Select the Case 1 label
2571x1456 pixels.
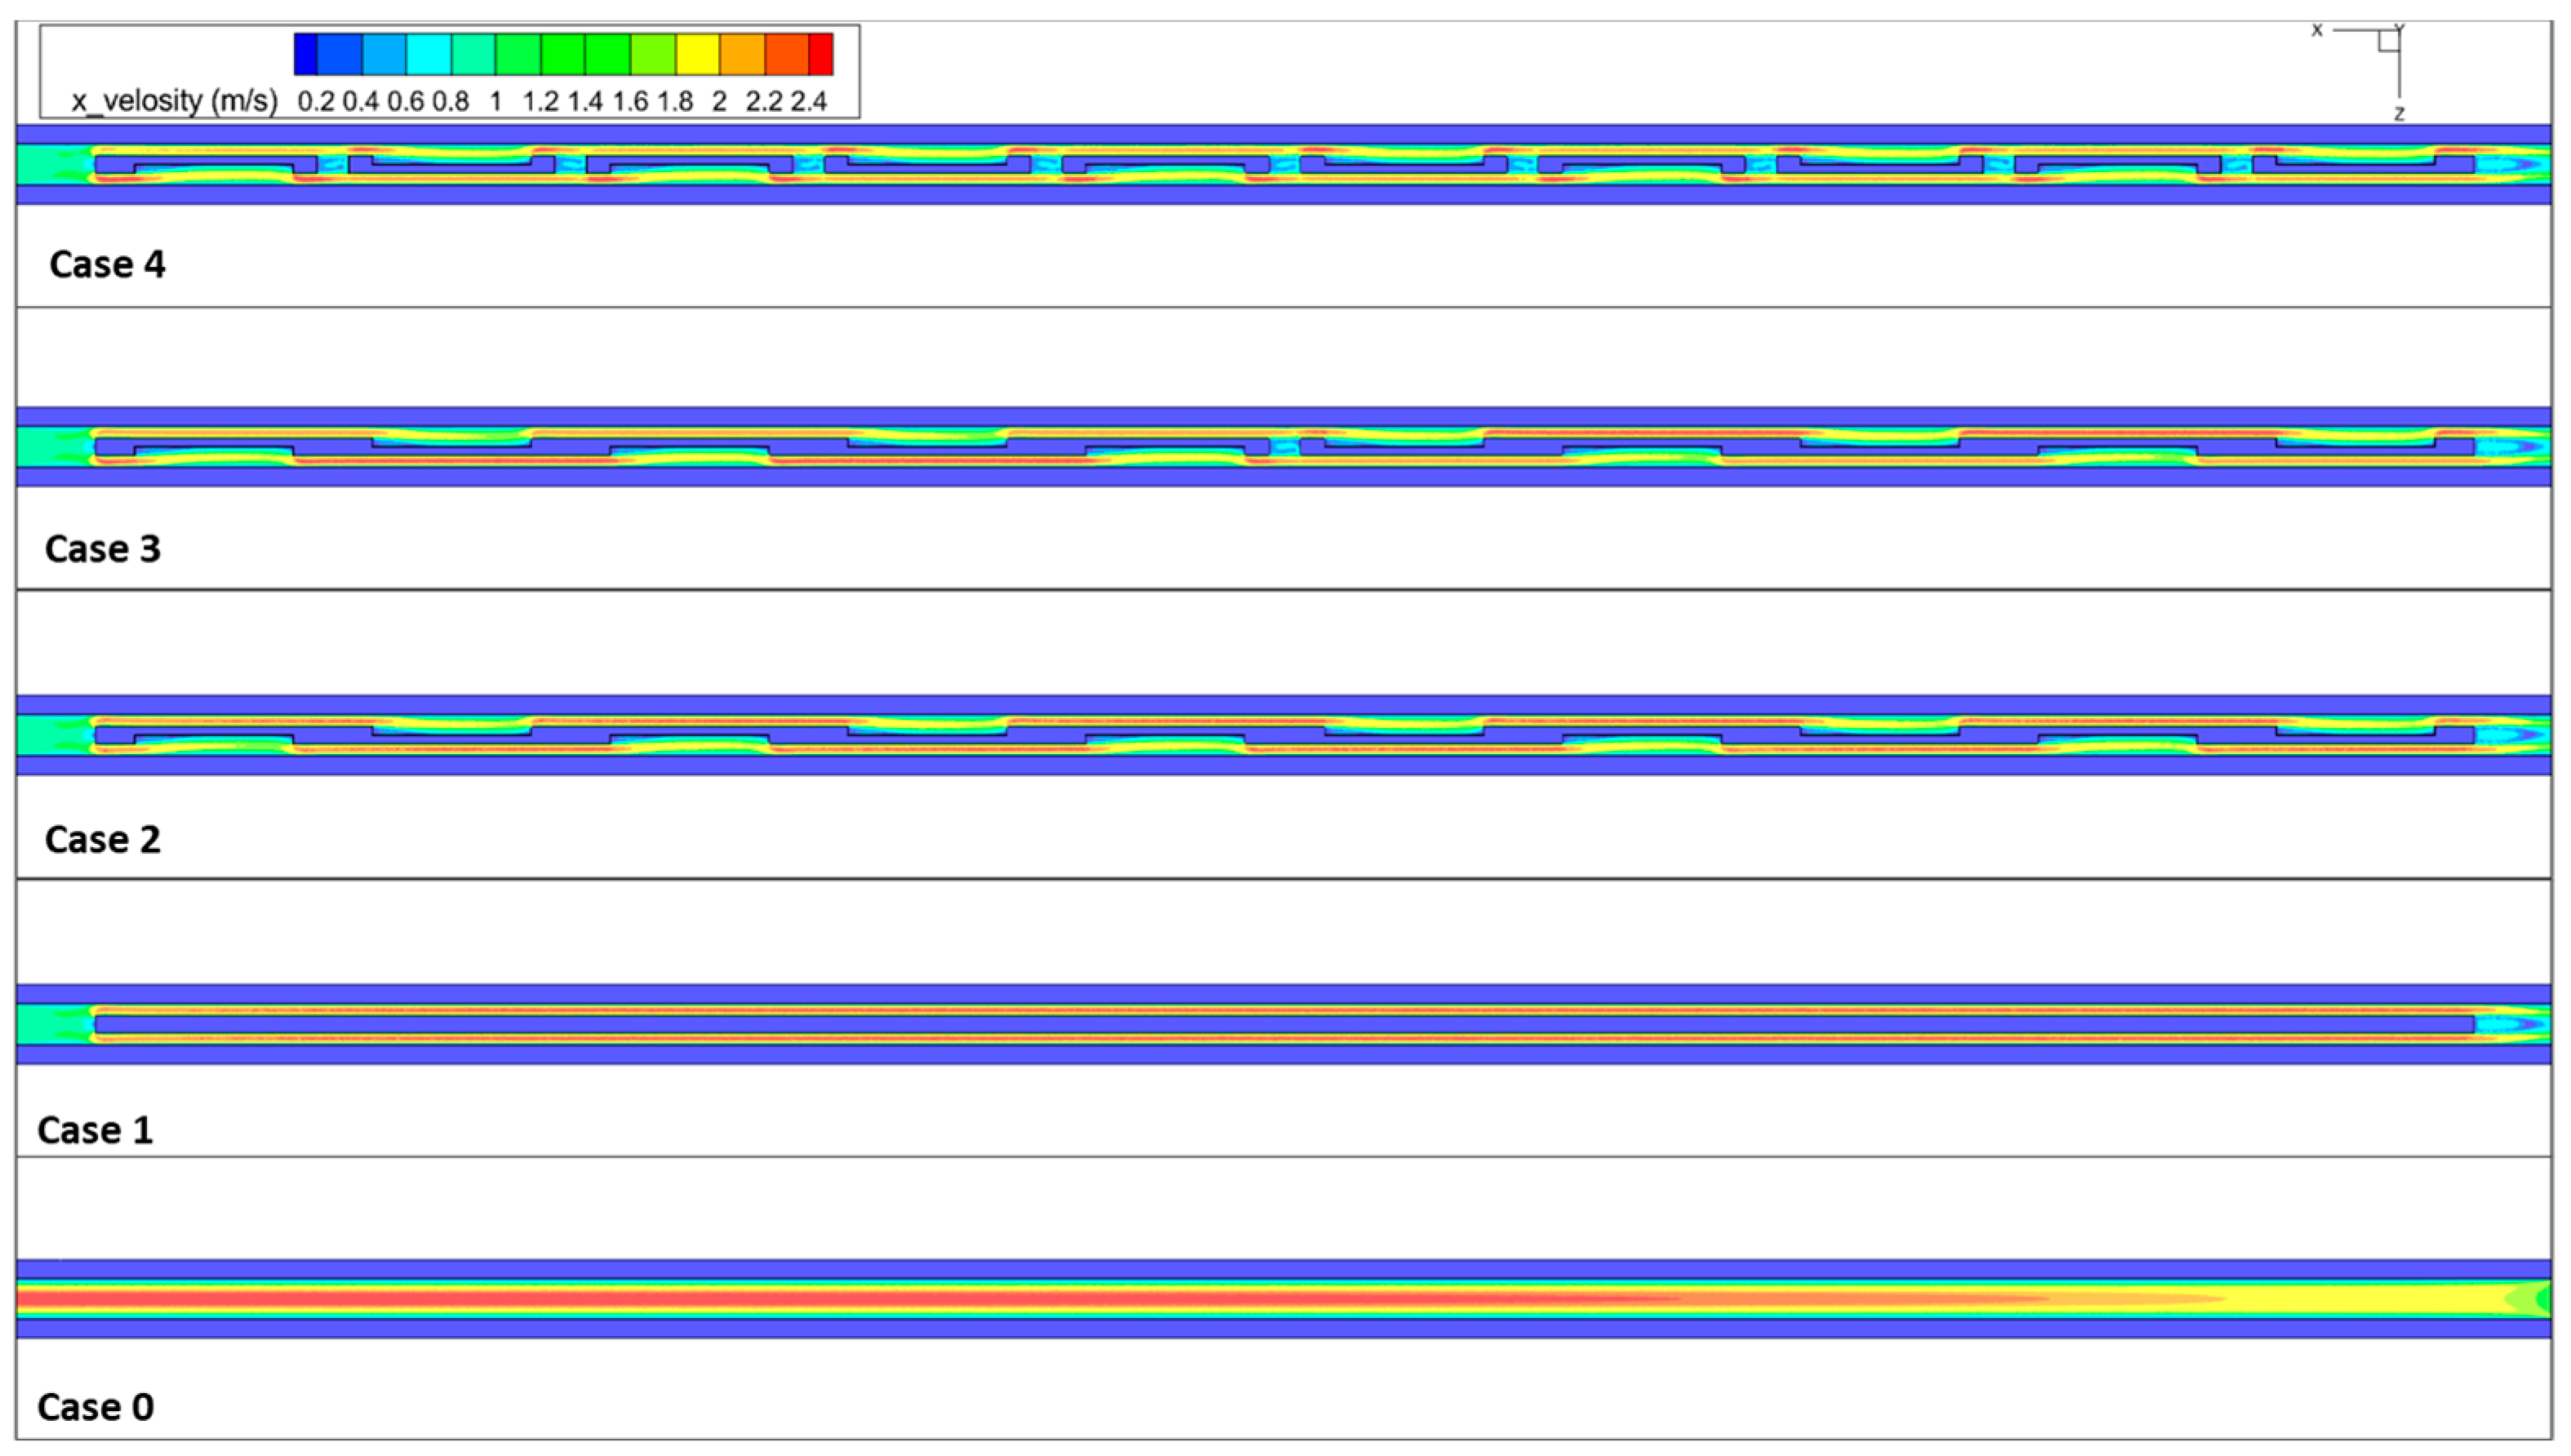point(95,1129)
